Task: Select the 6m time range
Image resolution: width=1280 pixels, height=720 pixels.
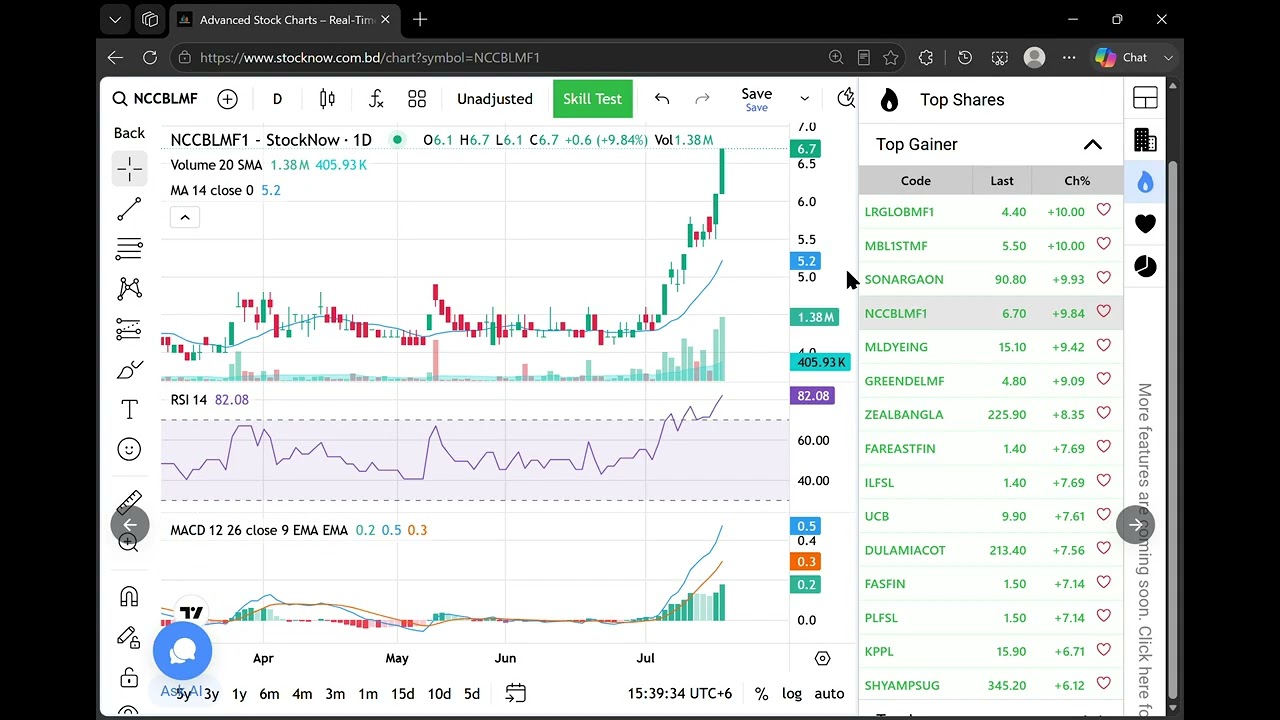Action: pos(269,694)
